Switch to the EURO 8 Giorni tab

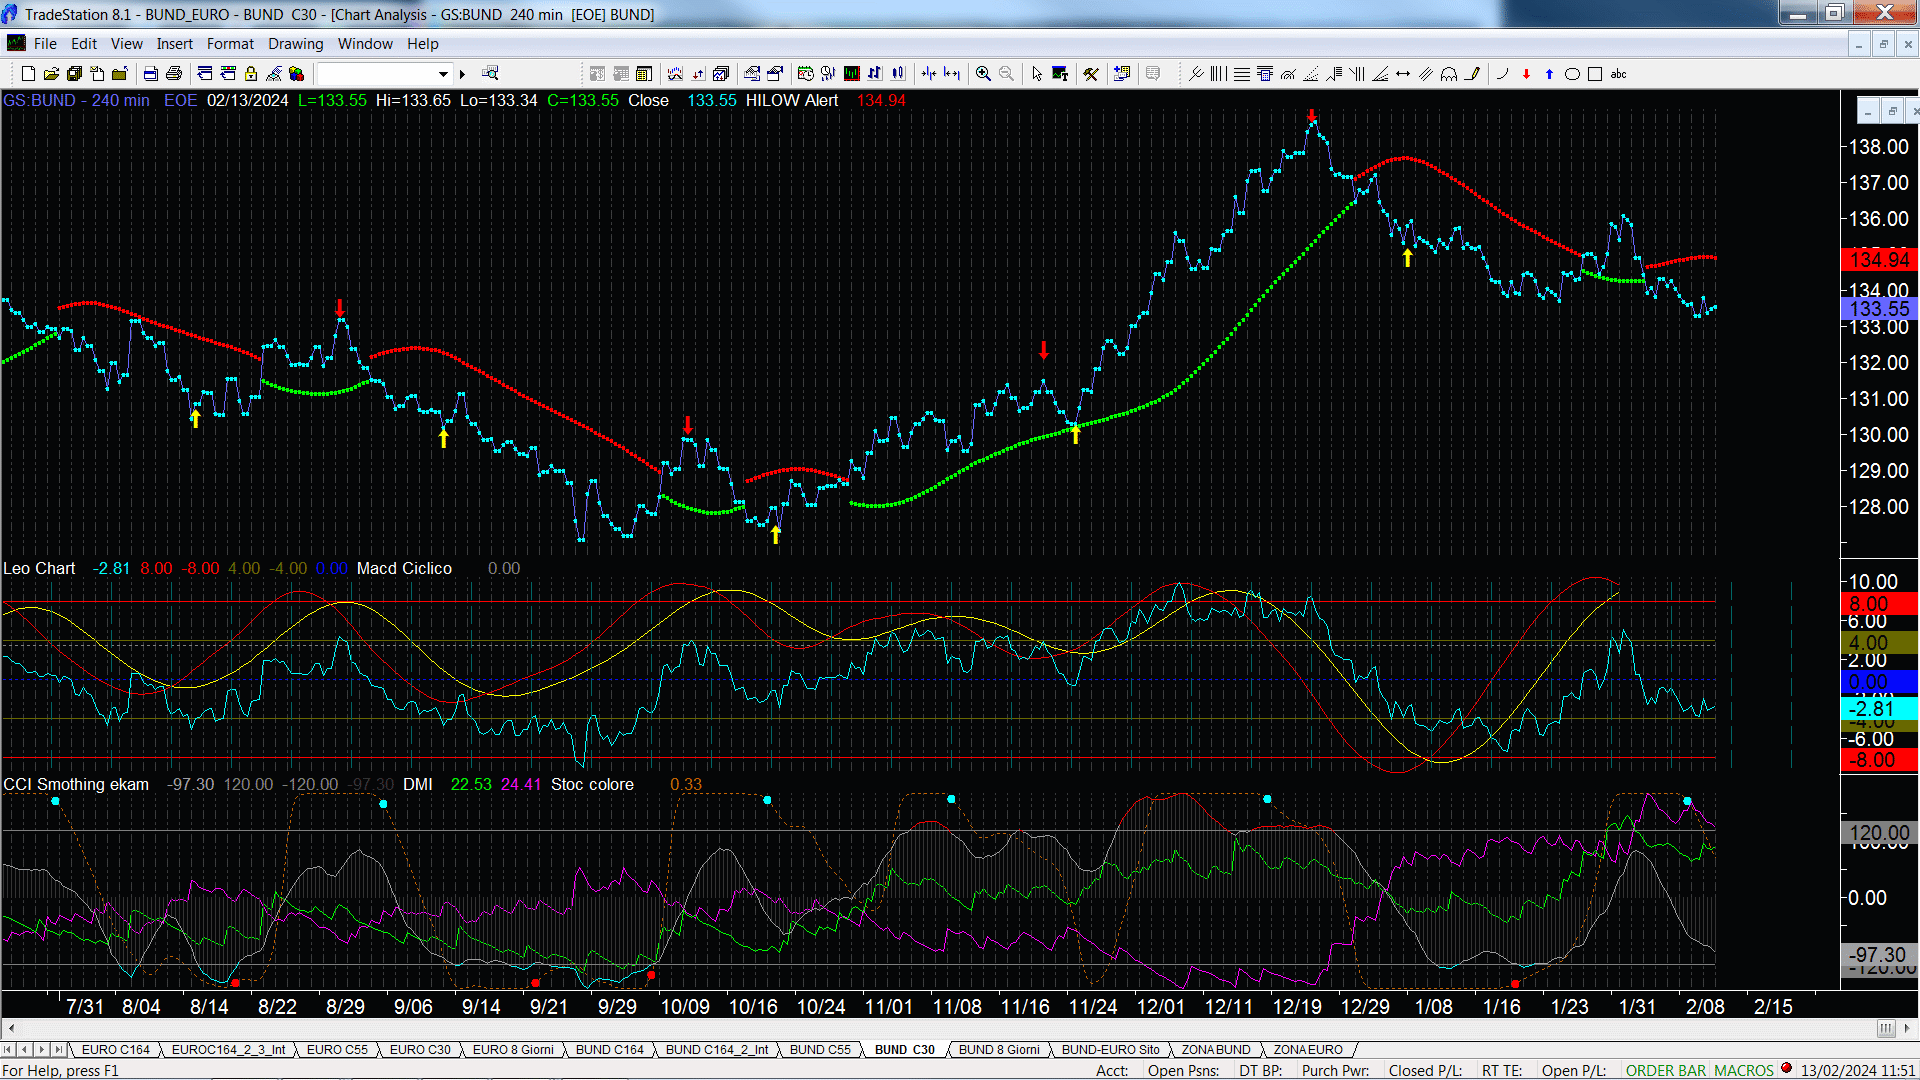tap(513, 1049)
